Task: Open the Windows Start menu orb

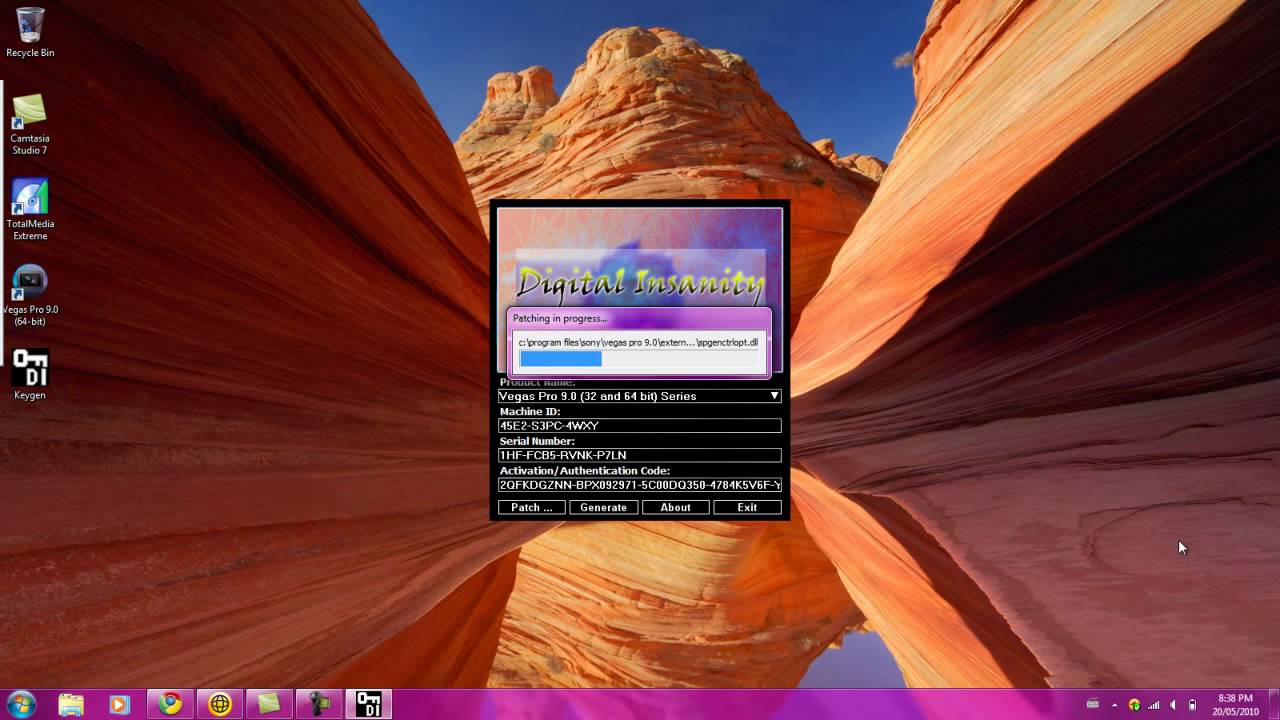Action: 22,704
